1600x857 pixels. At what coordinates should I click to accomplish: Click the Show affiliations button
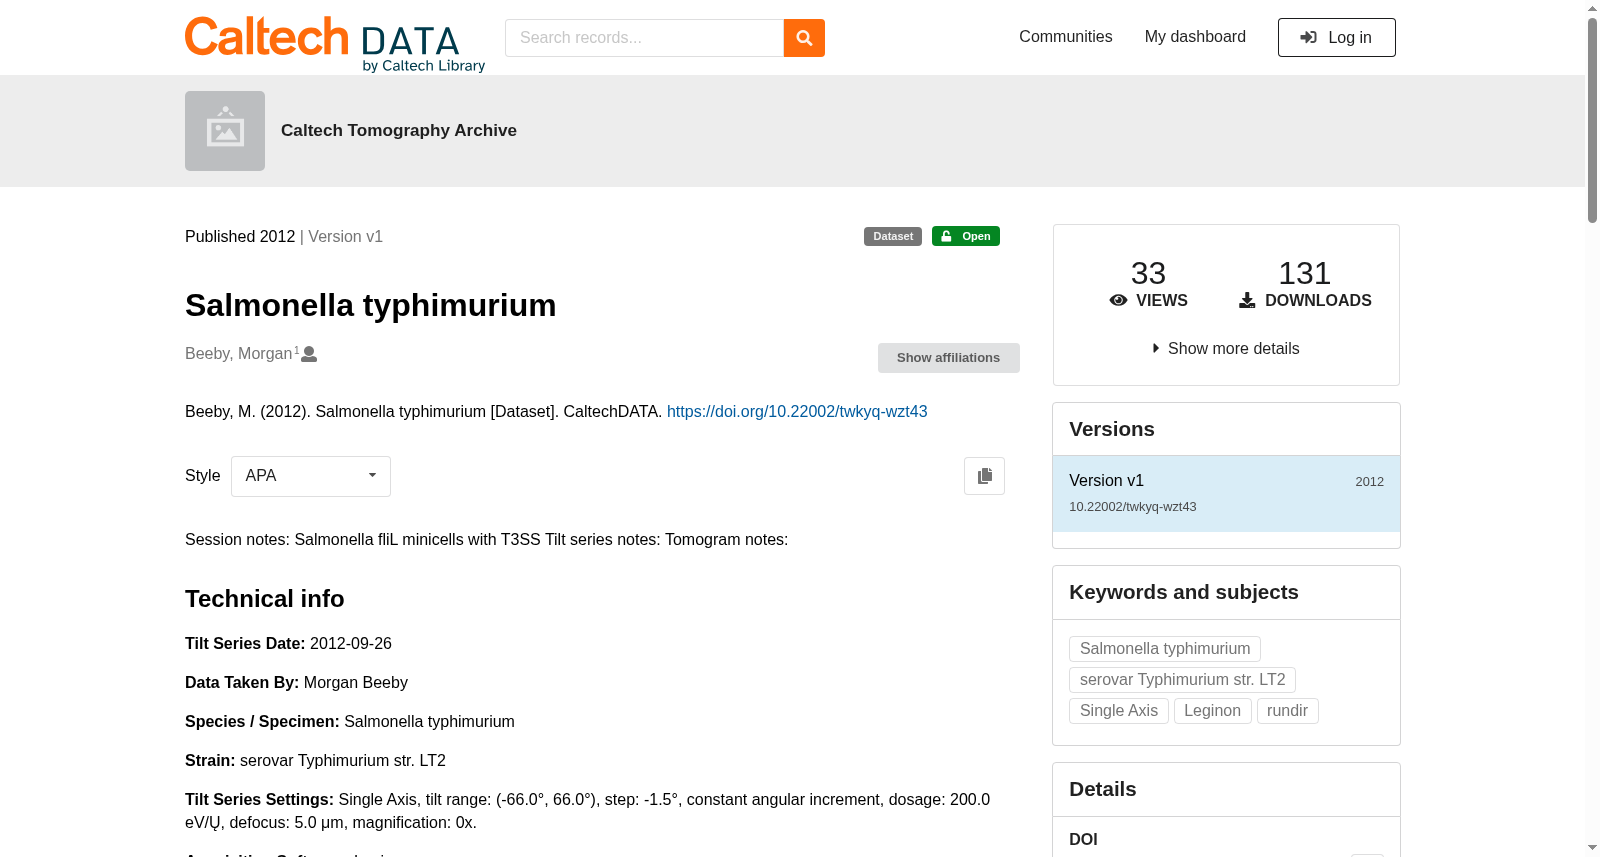[x=948, y=358]
